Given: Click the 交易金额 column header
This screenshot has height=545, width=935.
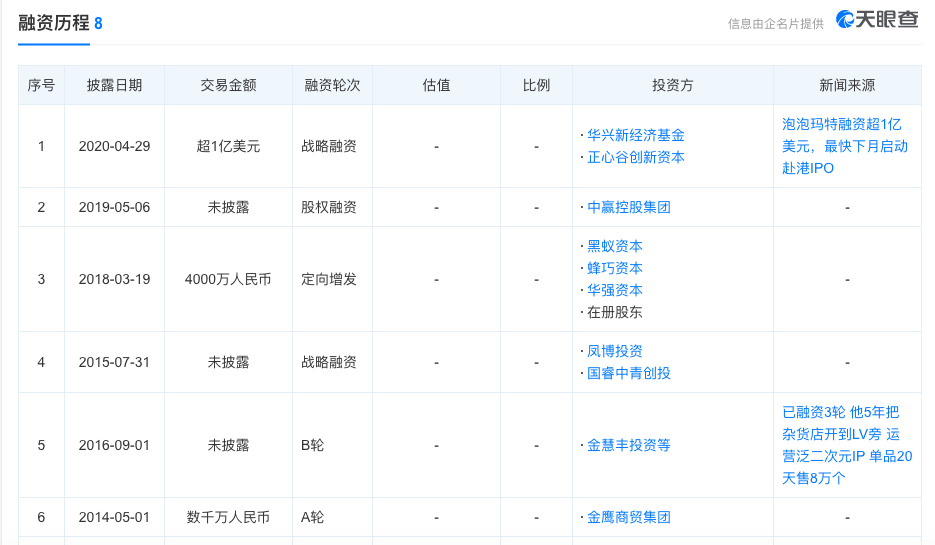Looking at the screenshot, I should (x=228, y=85).
